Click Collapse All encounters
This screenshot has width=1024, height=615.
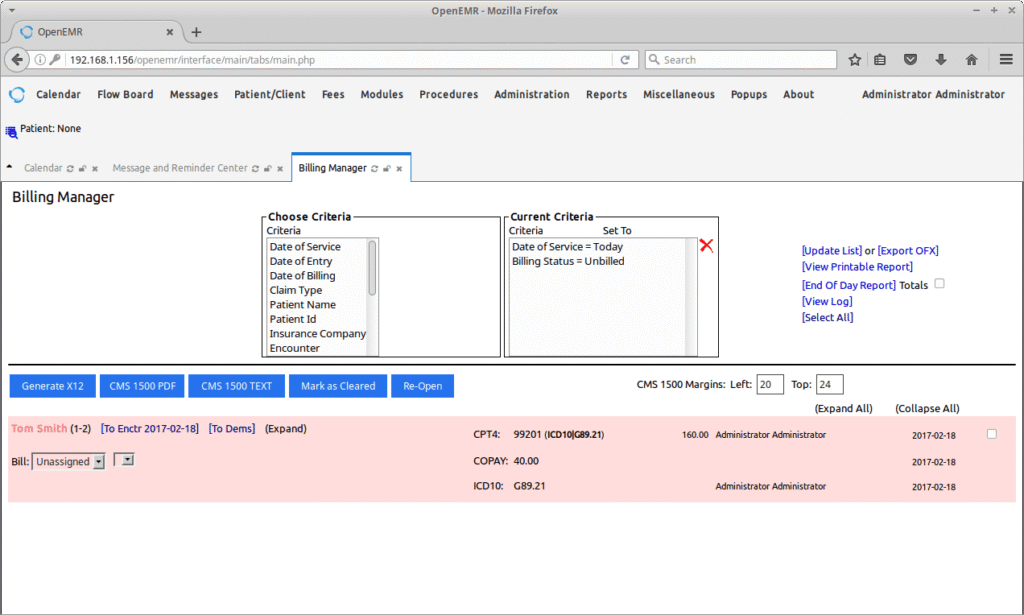927,408
